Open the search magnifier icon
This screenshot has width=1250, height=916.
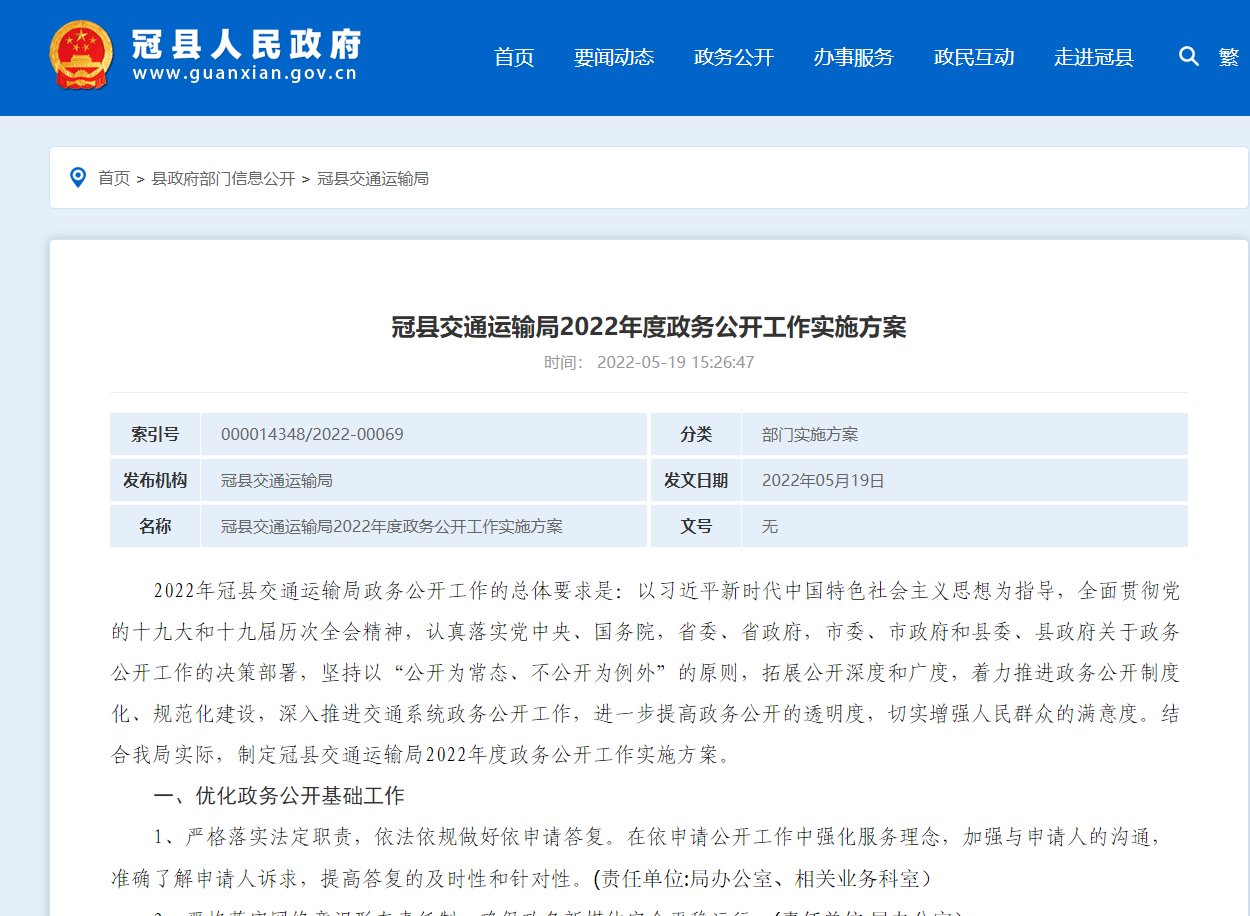pos(1188,56)
